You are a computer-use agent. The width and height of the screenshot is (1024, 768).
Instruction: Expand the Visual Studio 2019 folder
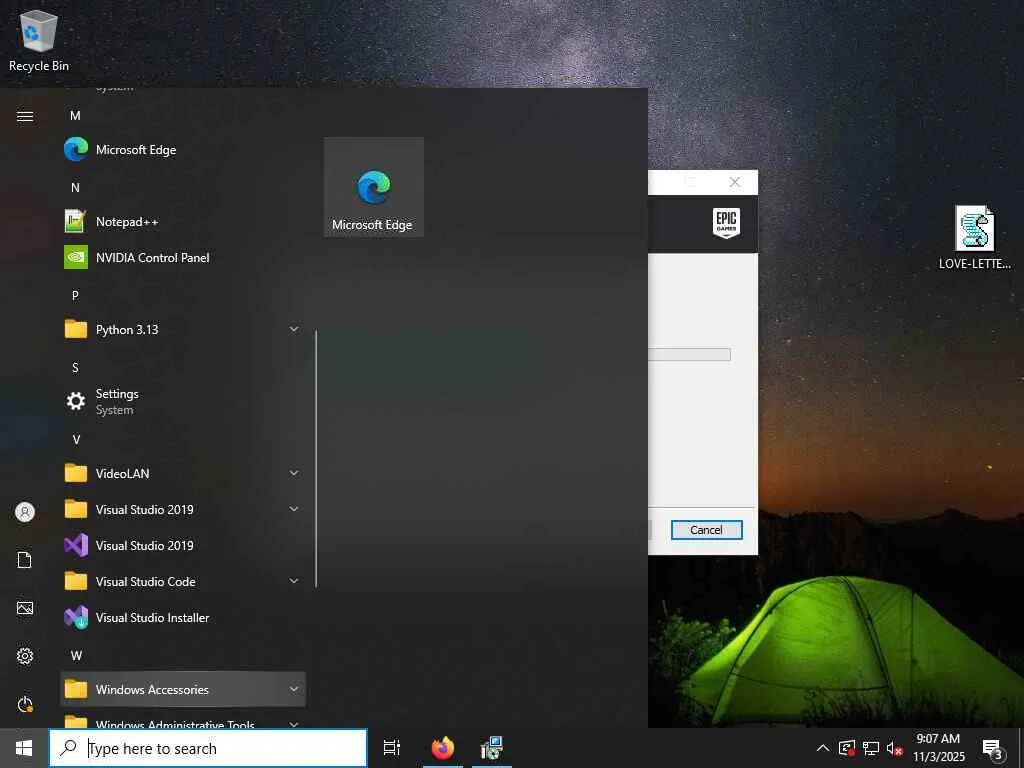[183, 509]
